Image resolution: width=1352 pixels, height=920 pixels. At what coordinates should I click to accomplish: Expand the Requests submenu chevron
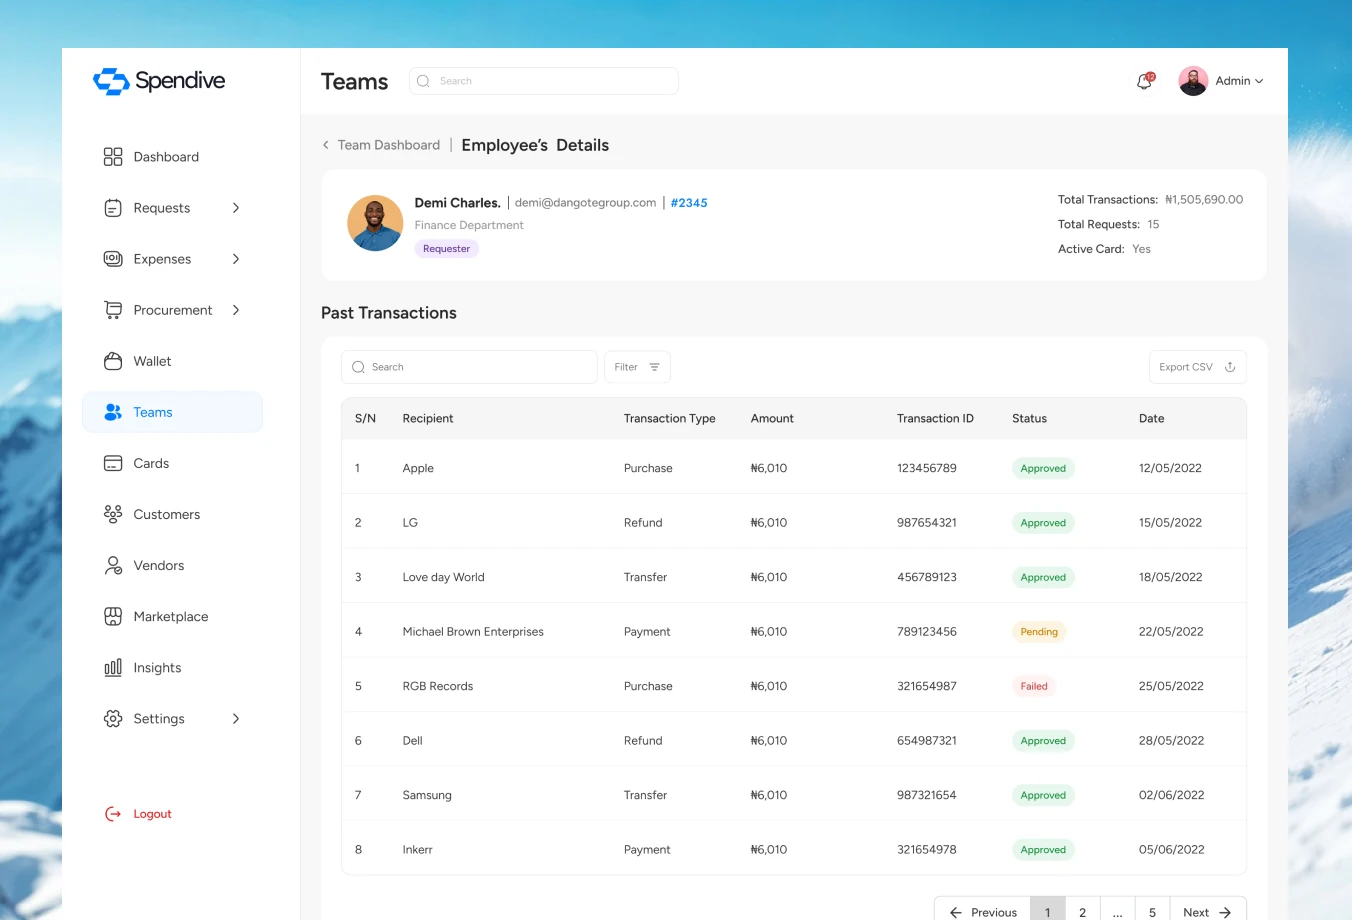click(x=236, y=208)
